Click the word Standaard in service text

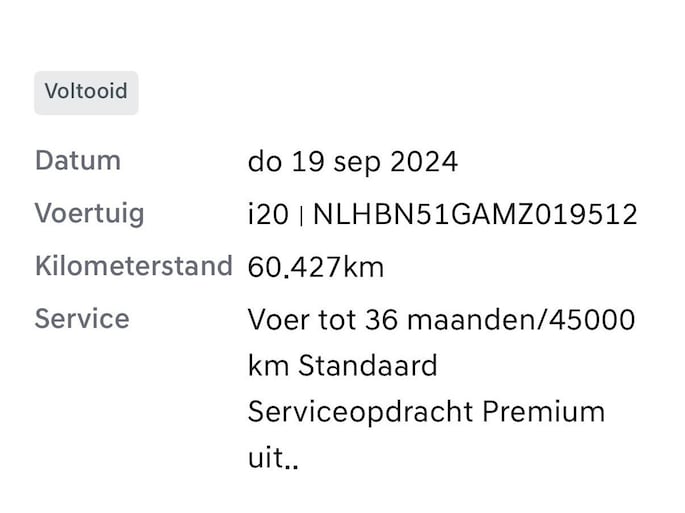tap(368, 366)
